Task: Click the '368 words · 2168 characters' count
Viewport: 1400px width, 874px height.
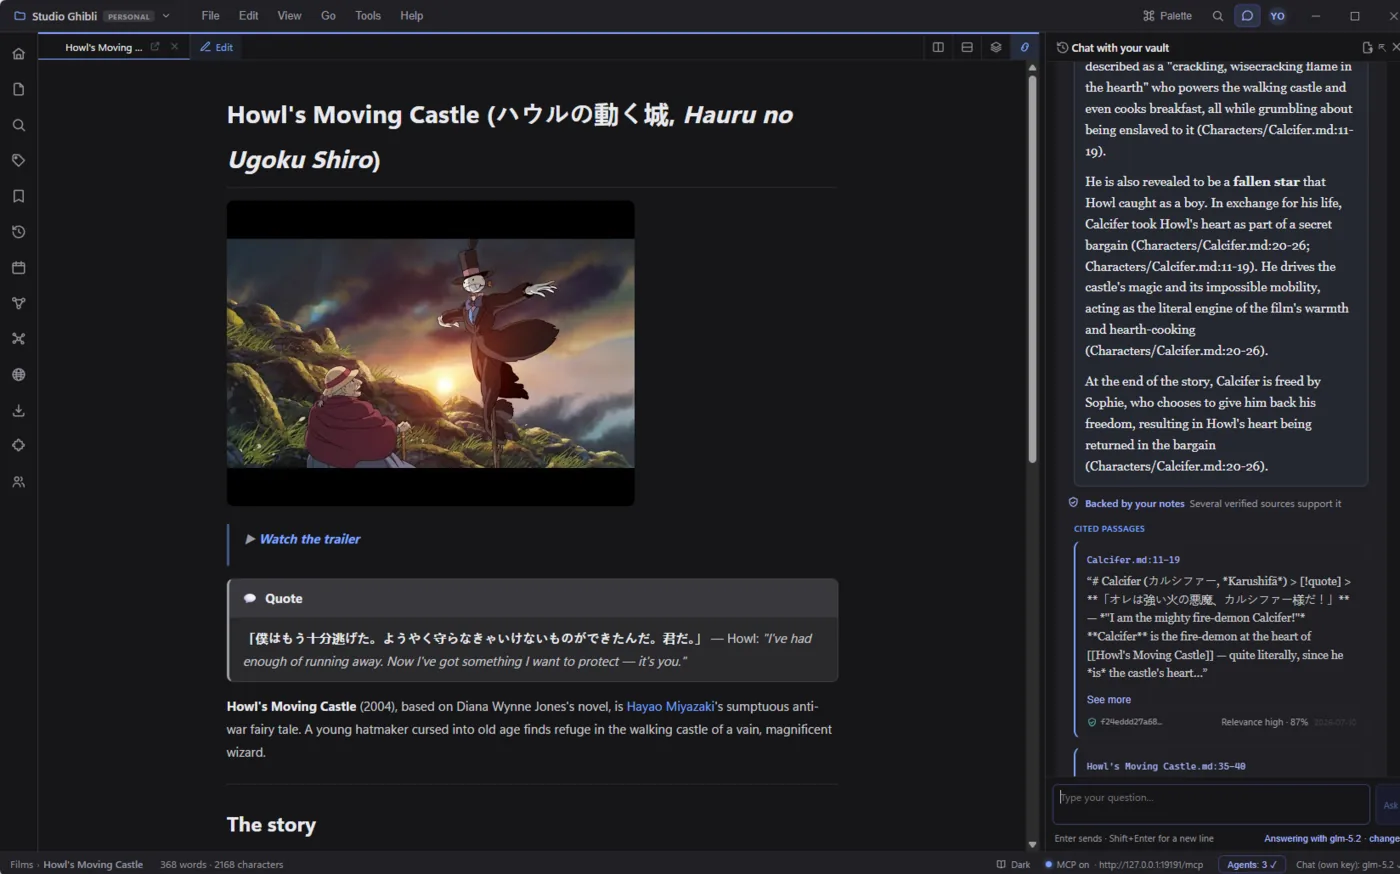Action: click(221, 865)
